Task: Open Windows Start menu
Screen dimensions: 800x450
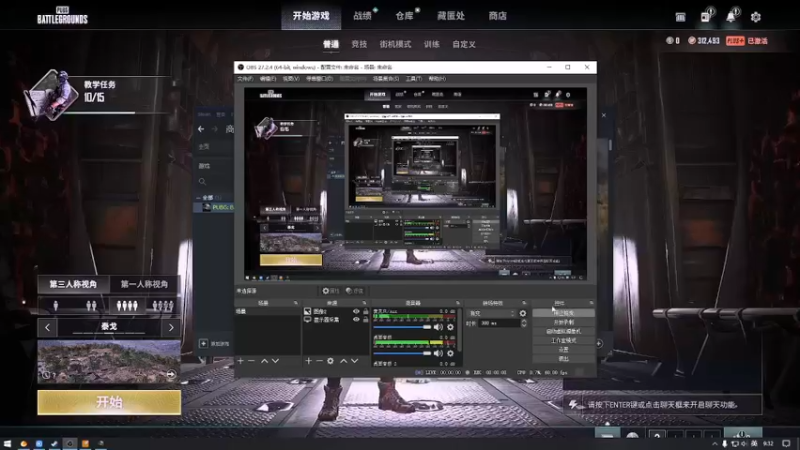Action: click(7, 443)
